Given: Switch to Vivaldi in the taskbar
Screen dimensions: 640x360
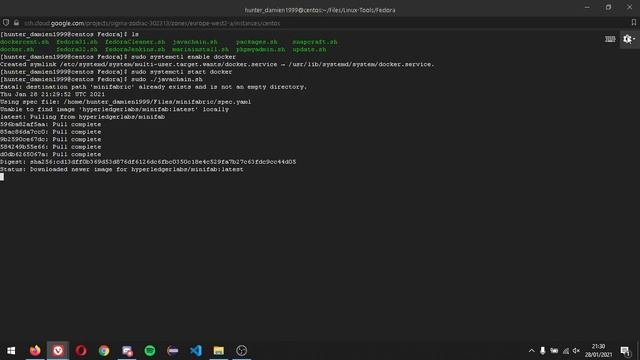Looking at the screenshot, I should click(58, 351).
